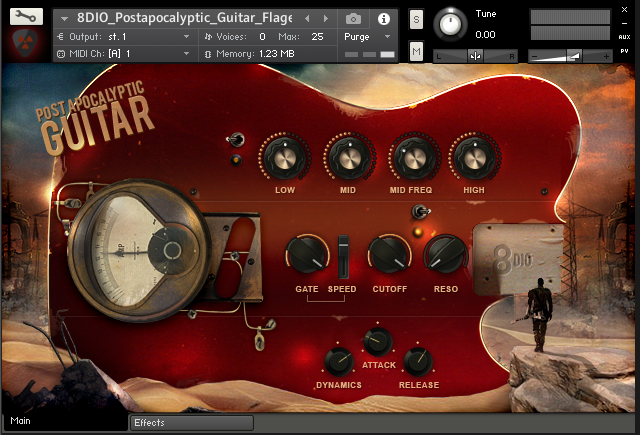Click the CUTOFF knob
This screenshot has height=435, width=640.
pyautogui.click(x=389, y=255)
